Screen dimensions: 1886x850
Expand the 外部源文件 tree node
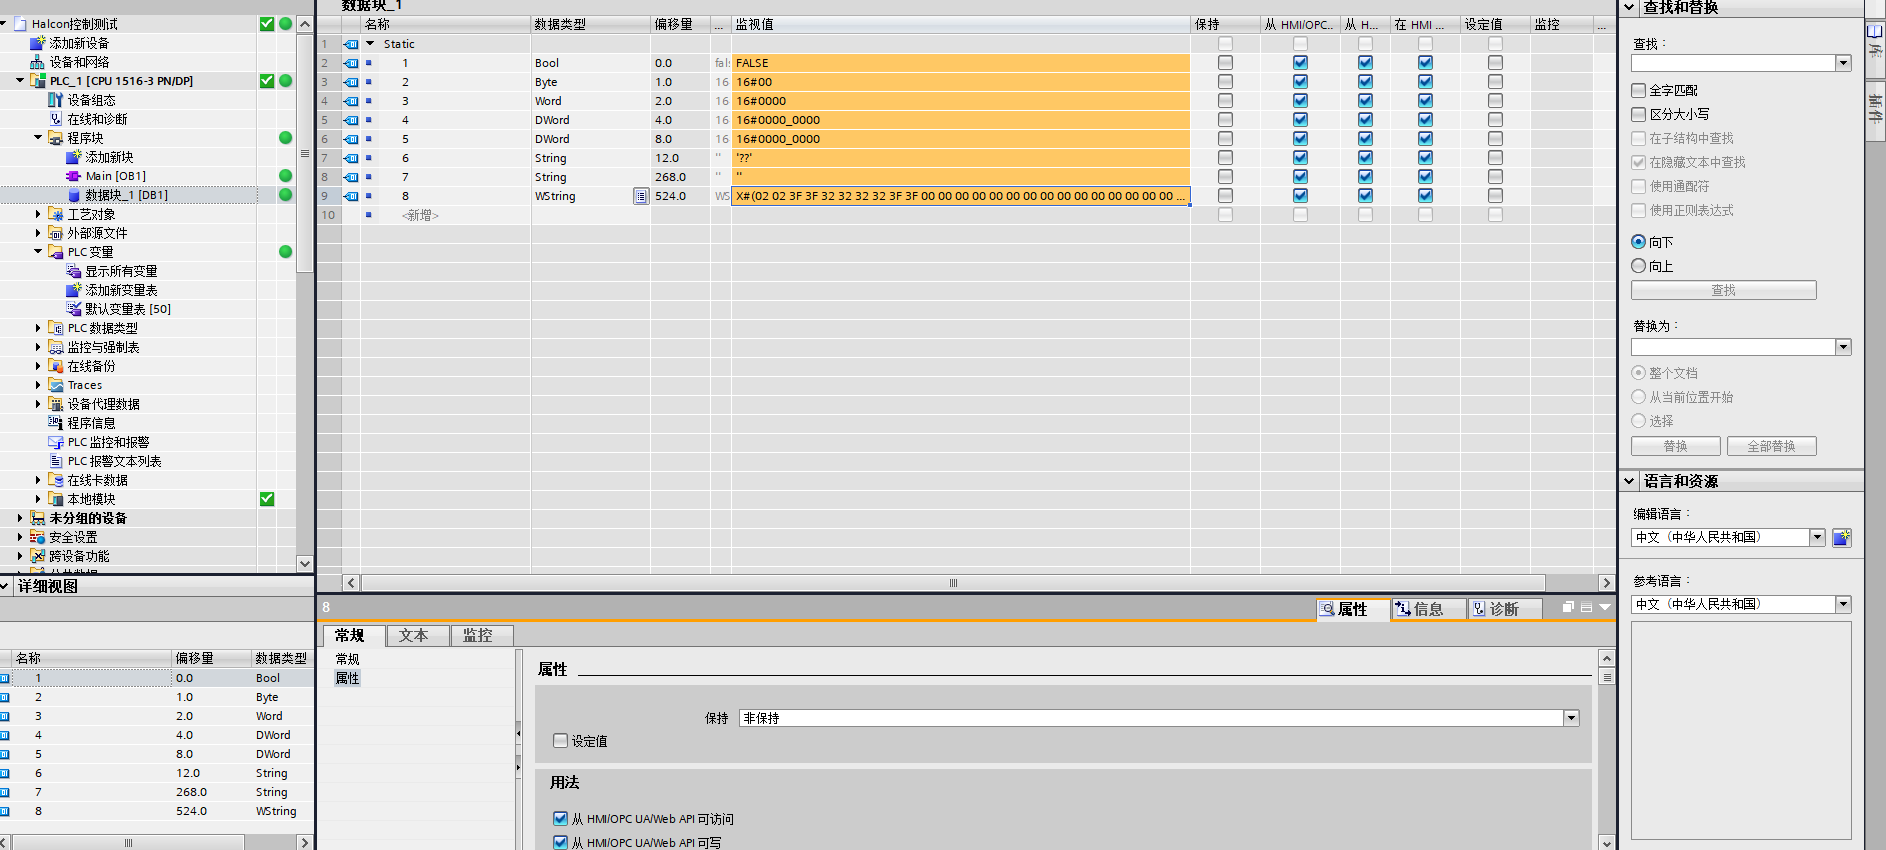(38, 233)
